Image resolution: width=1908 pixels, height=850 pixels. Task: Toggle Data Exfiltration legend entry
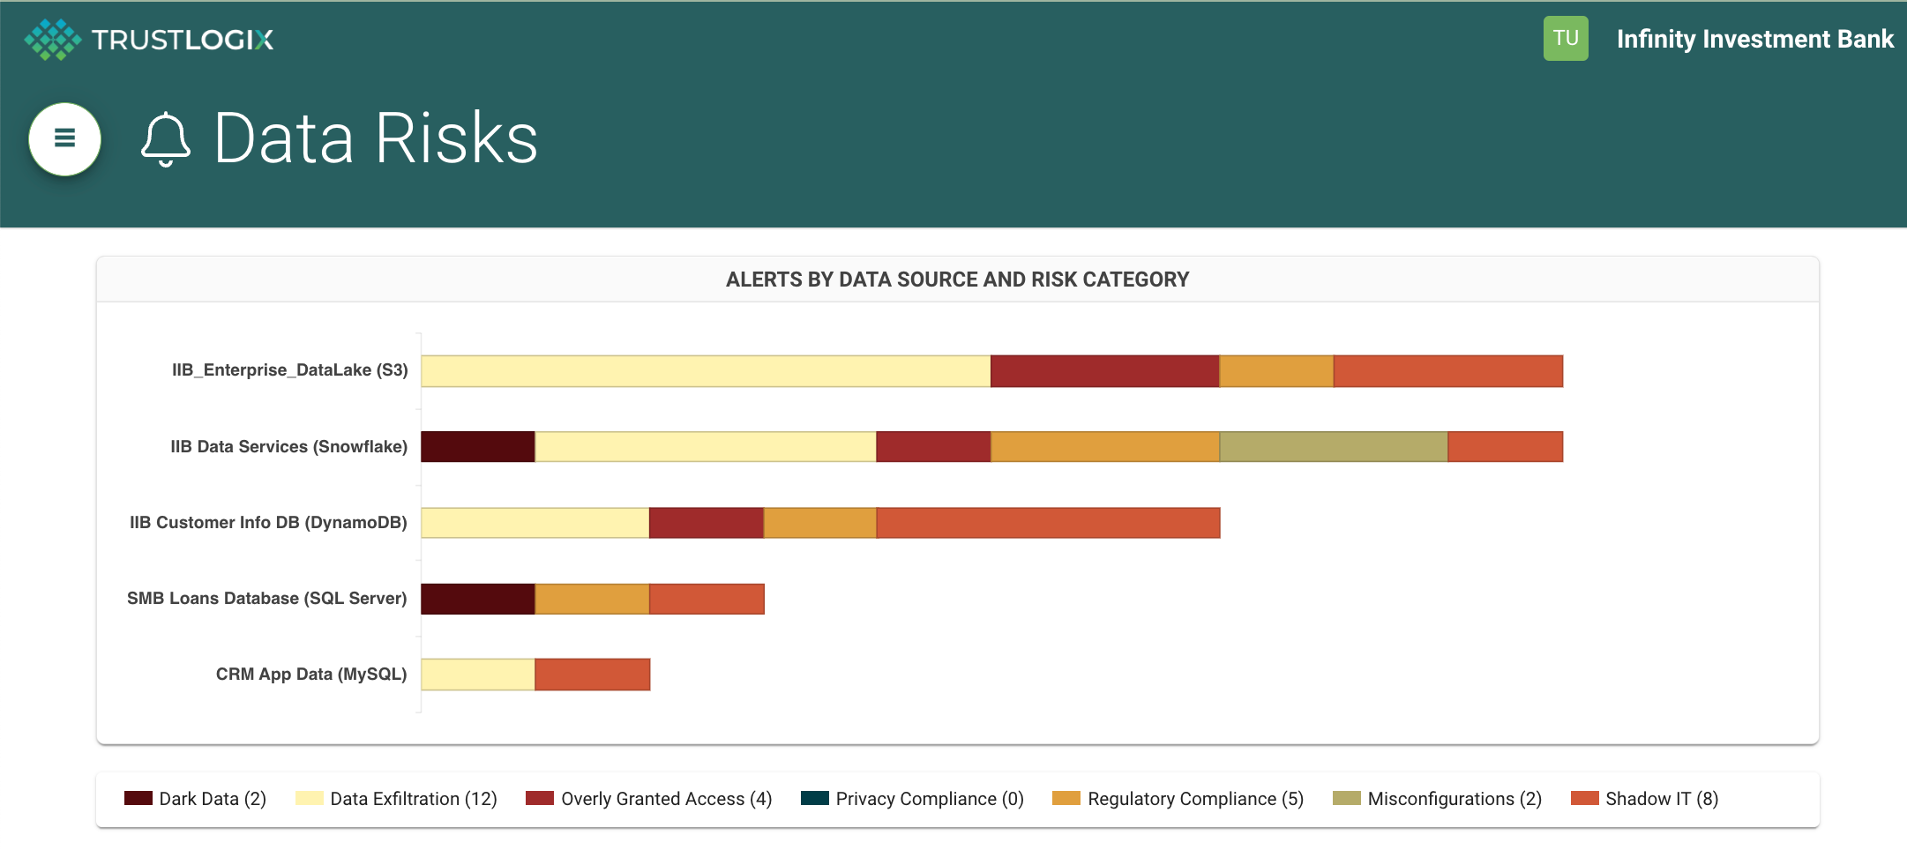tap(397, 799)
